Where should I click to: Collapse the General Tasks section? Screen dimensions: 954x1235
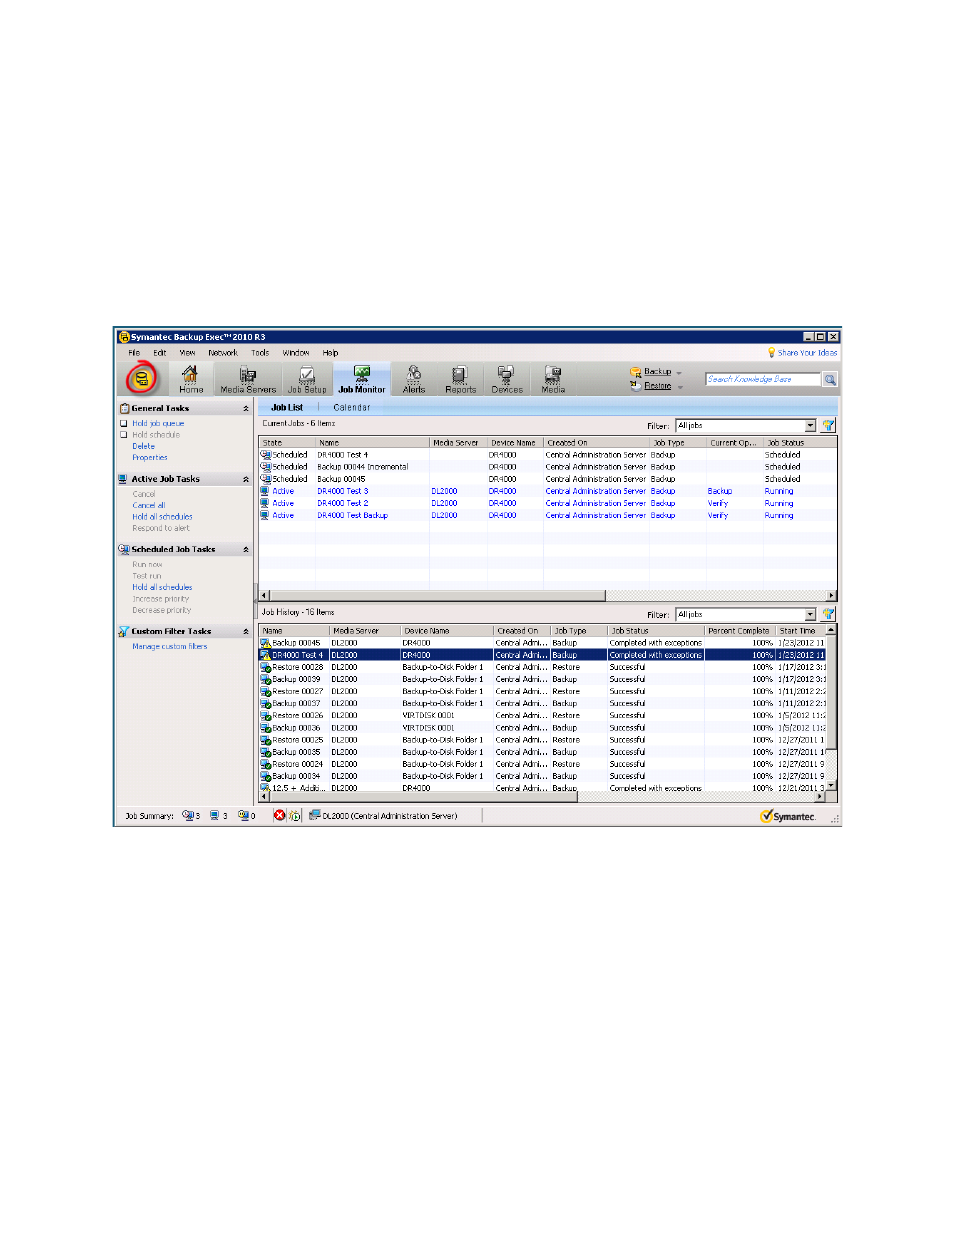click(x=246, y=408)
